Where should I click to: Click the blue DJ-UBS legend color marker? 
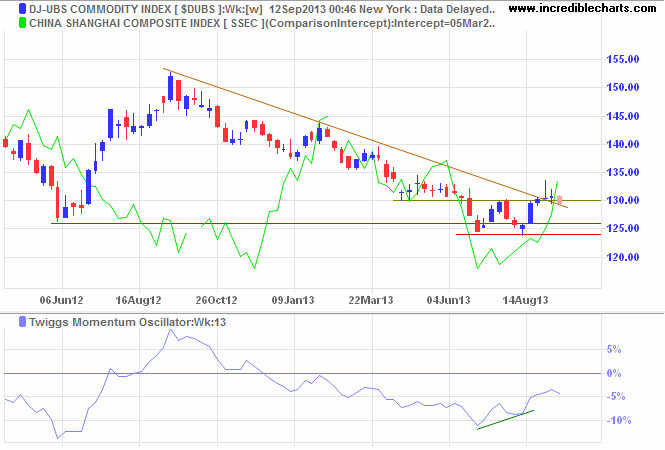coord(22,9)
